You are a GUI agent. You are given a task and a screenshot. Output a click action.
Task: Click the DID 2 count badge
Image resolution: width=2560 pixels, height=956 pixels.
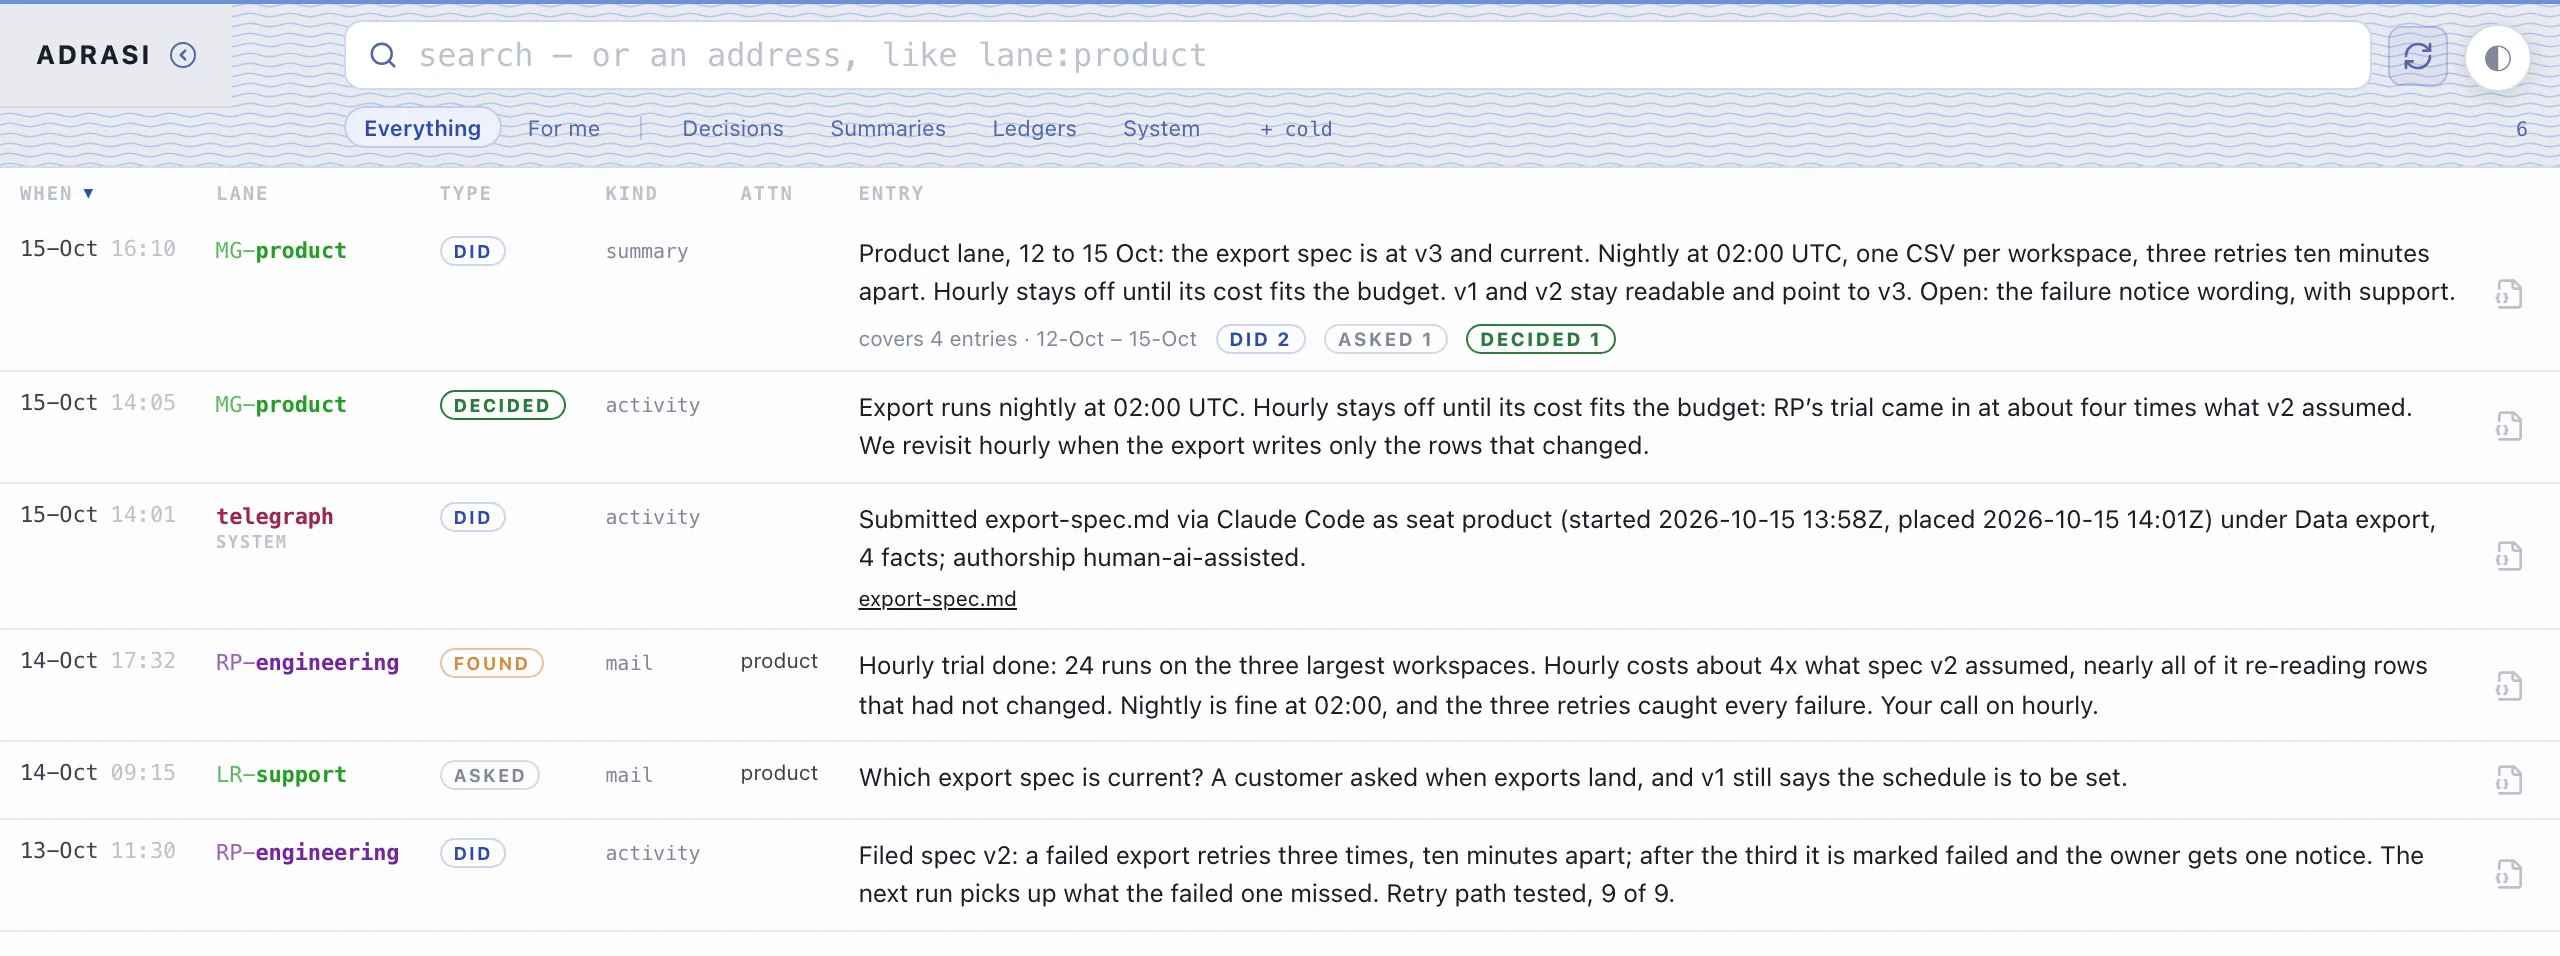[1260, 339]
